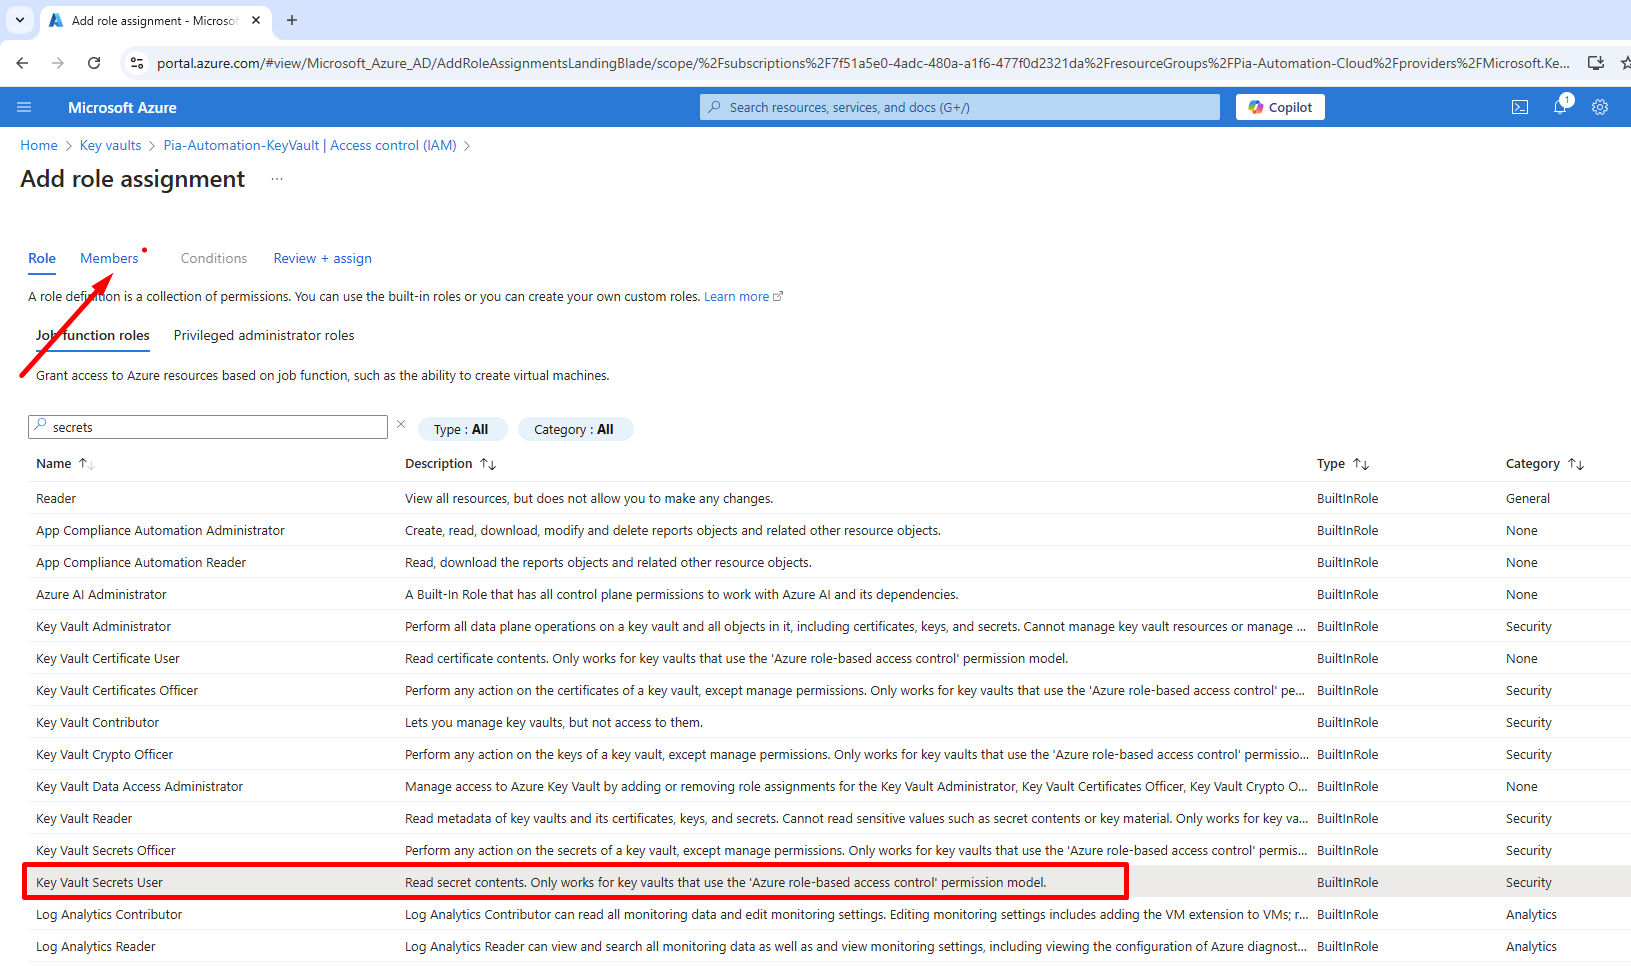Image resolution: width=1631 pixels, height=967 pixels.
Task: Go back with the browser back arrow
Action: (22, 63)
